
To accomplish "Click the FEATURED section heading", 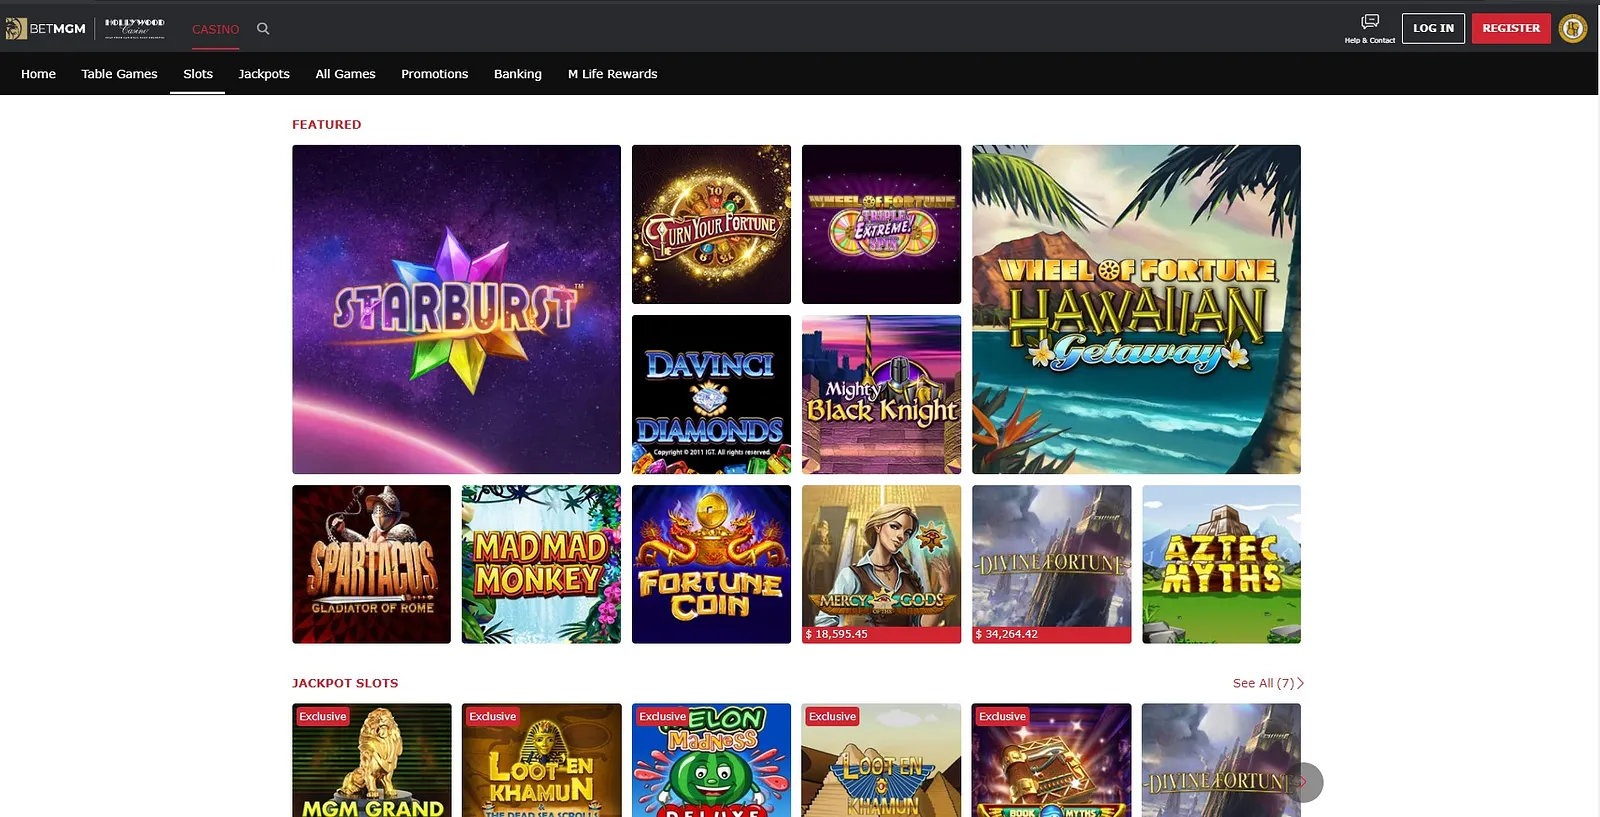I will 326,125.
